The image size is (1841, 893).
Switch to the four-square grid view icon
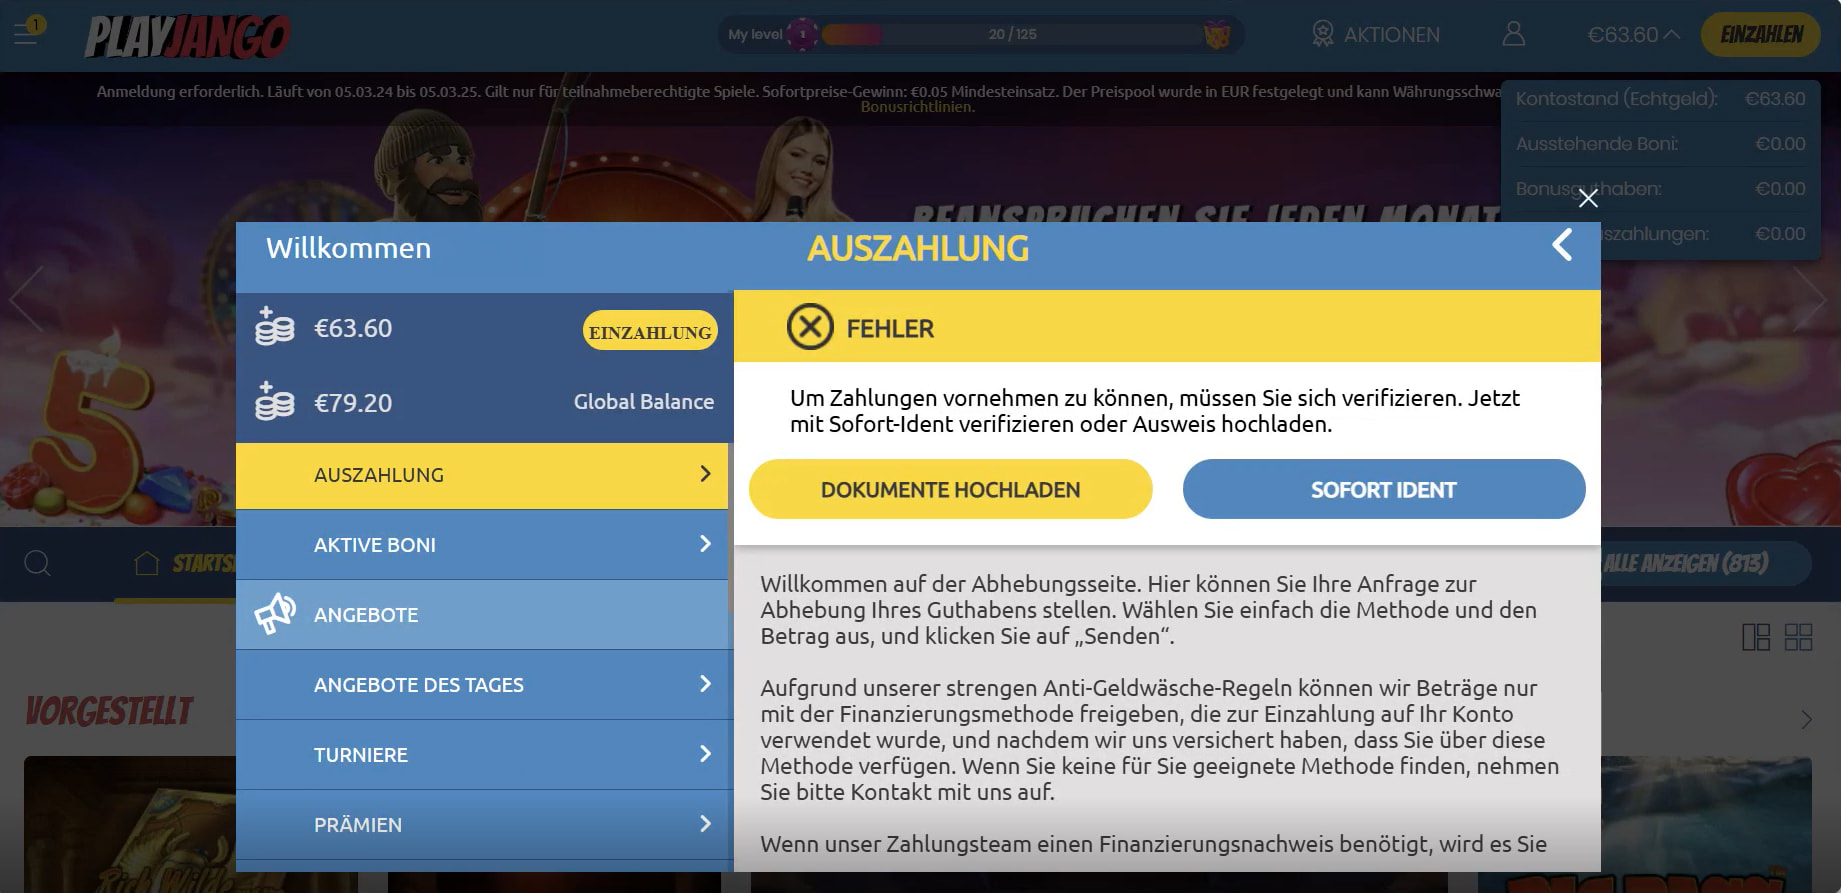coord(1798,637)
